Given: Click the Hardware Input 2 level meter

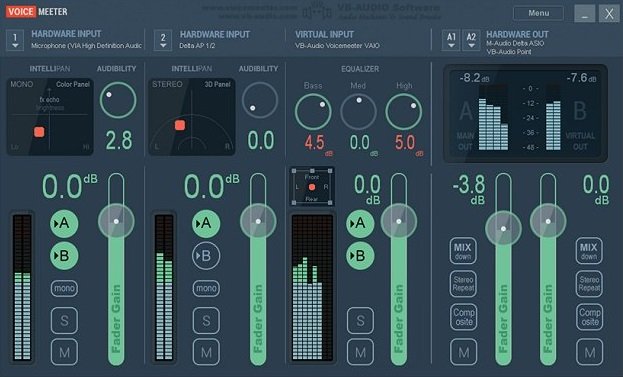Looking at the screenshot, I should coord(164,287).
